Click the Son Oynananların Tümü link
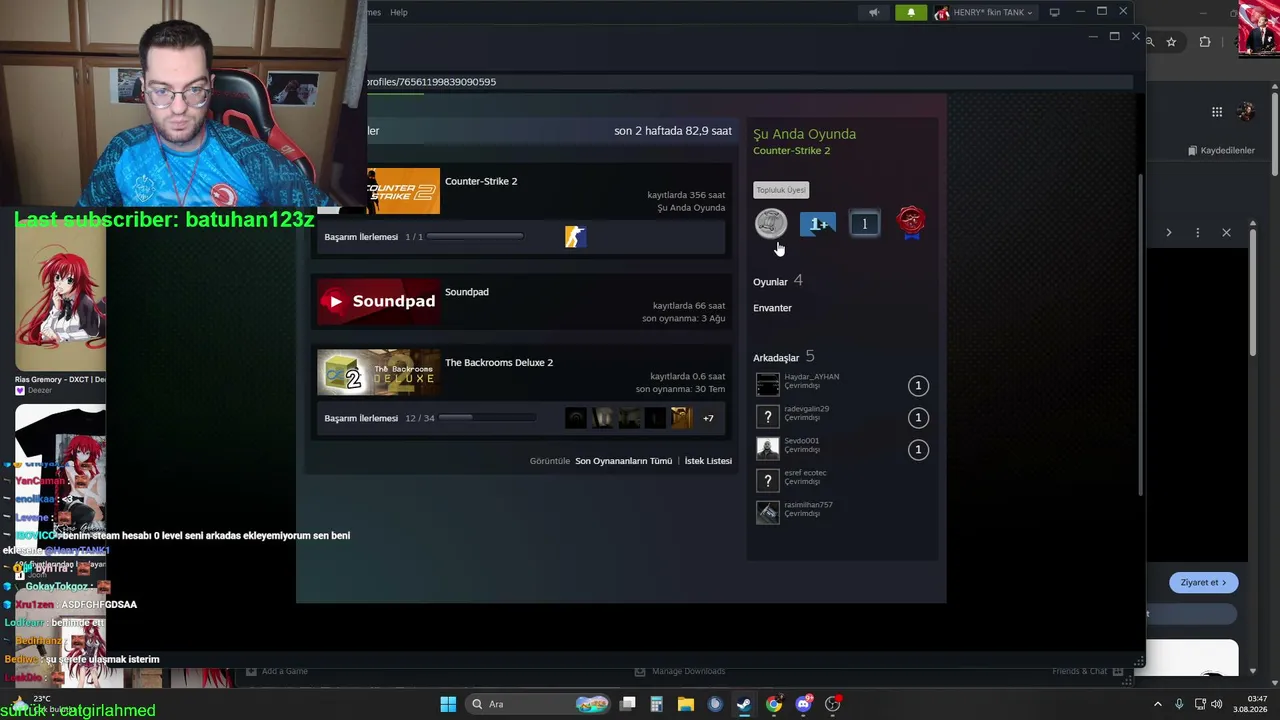This screenshot has height=720, width=1280. pos(623,461)
